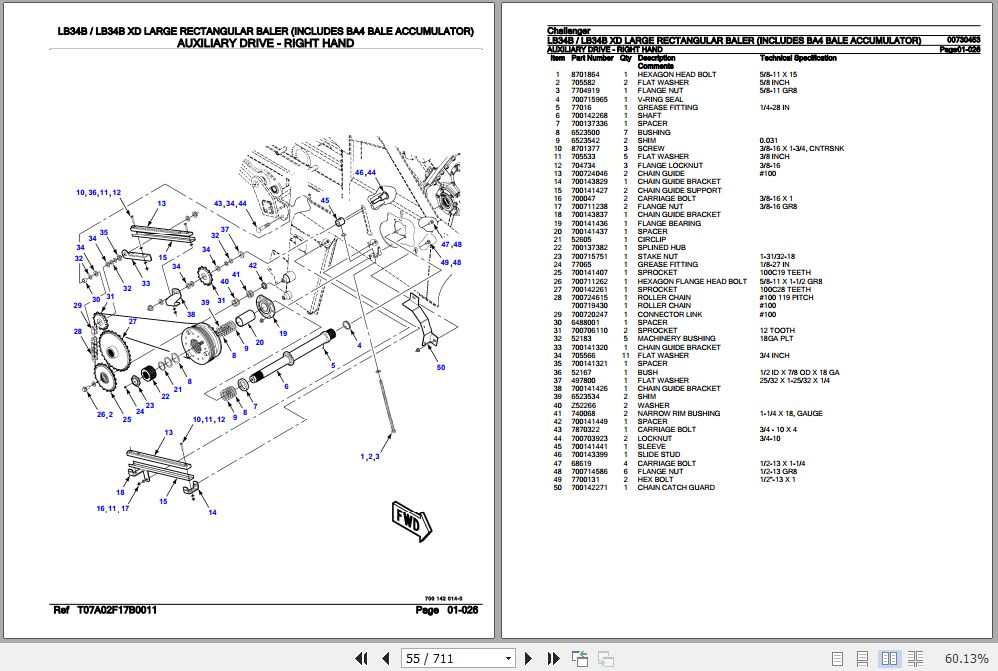The height and width of the screenshot is (671, 998).
Task: Click the AUXILIARY DRIVE title text
Action: pos(263,42)
